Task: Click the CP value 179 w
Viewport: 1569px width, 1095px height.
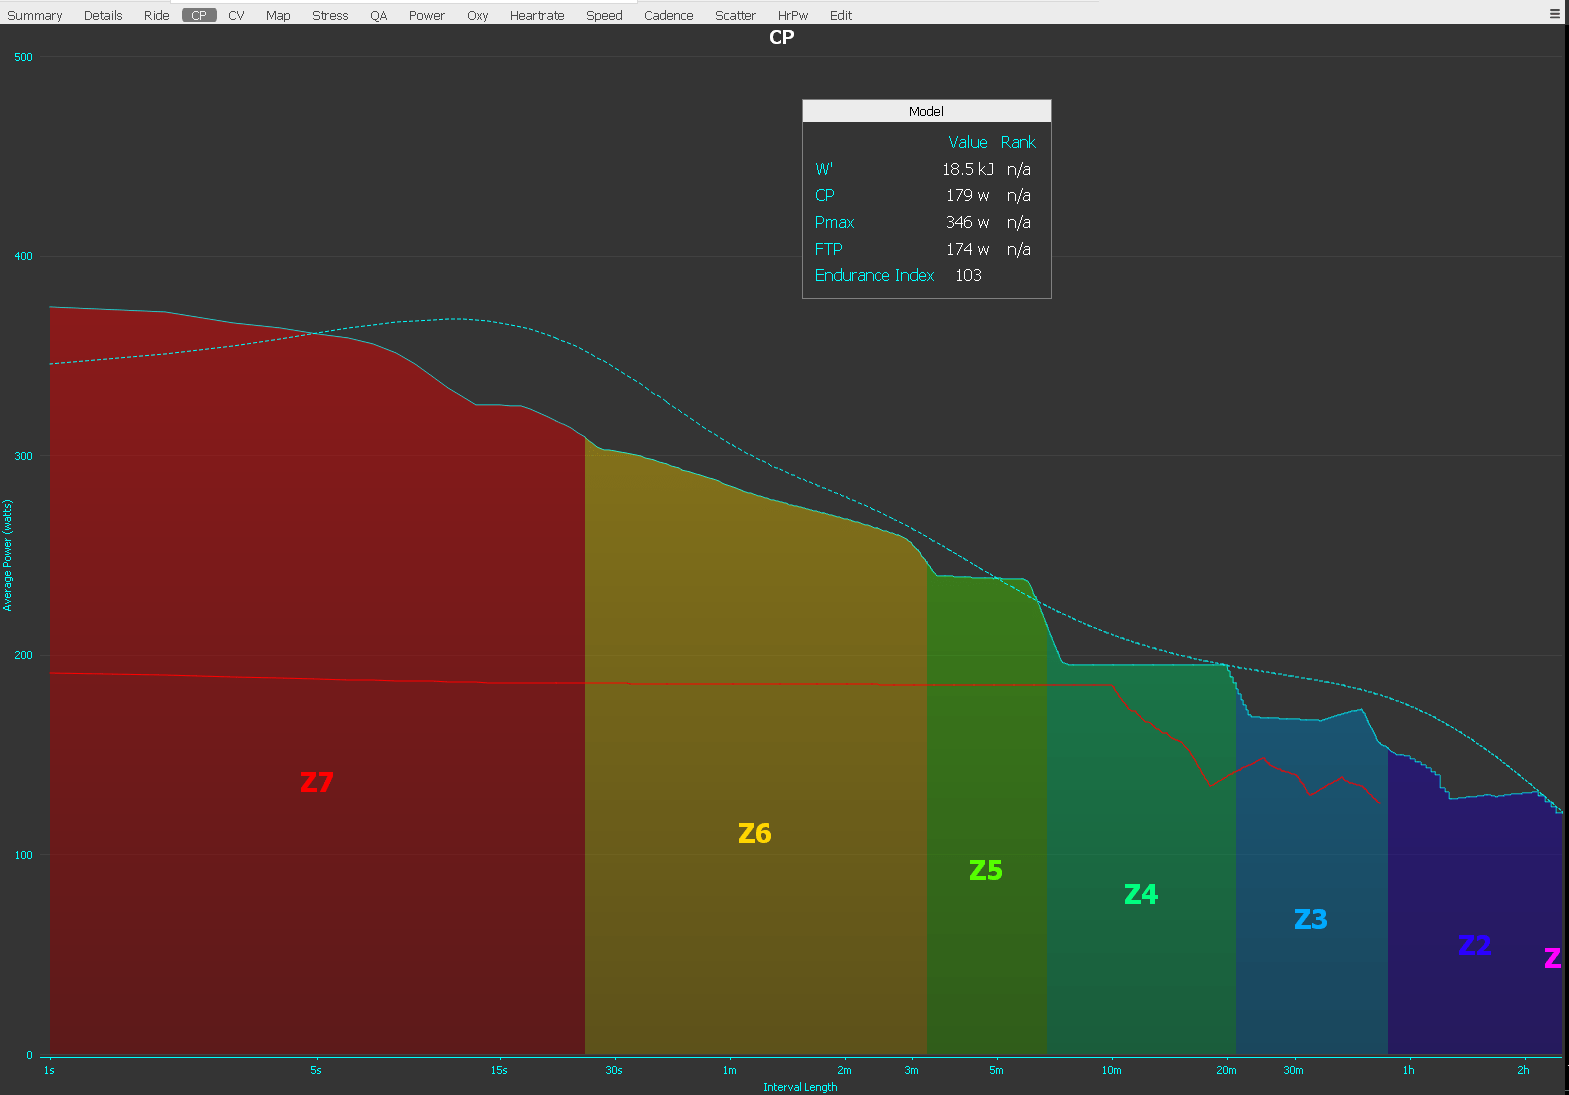Action: click(x=968, y=195)
